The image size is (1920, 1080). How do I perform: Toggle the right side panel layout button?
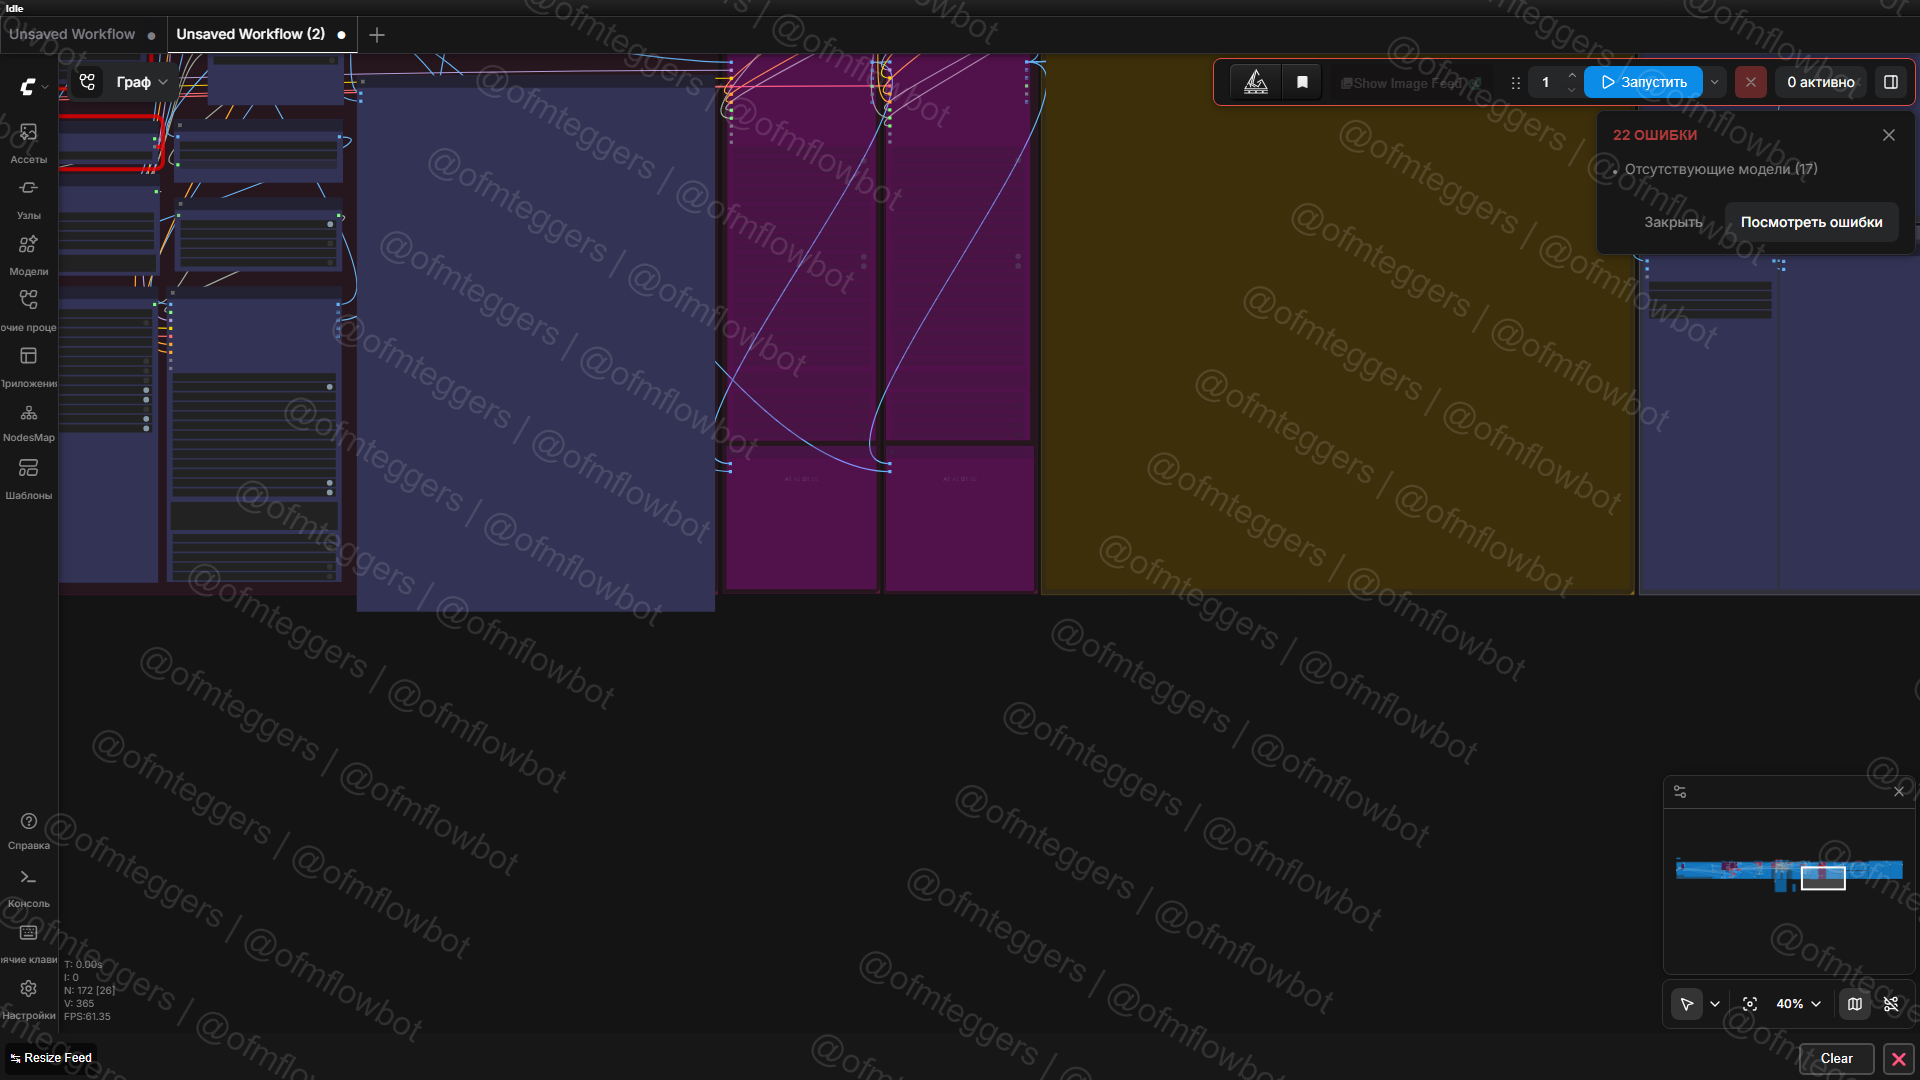click(1891, 82)
